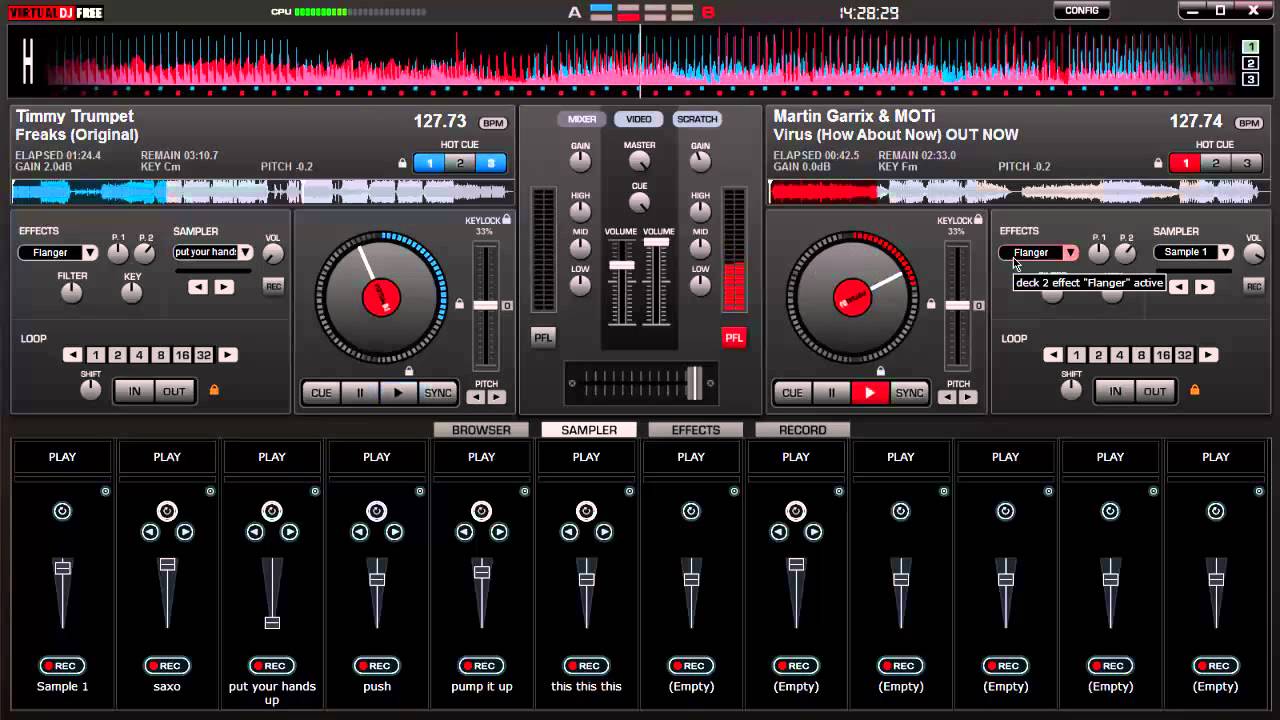Record into 'this this this' sample slot
This screenshot has height=720, width=1280.
point(587,666)
